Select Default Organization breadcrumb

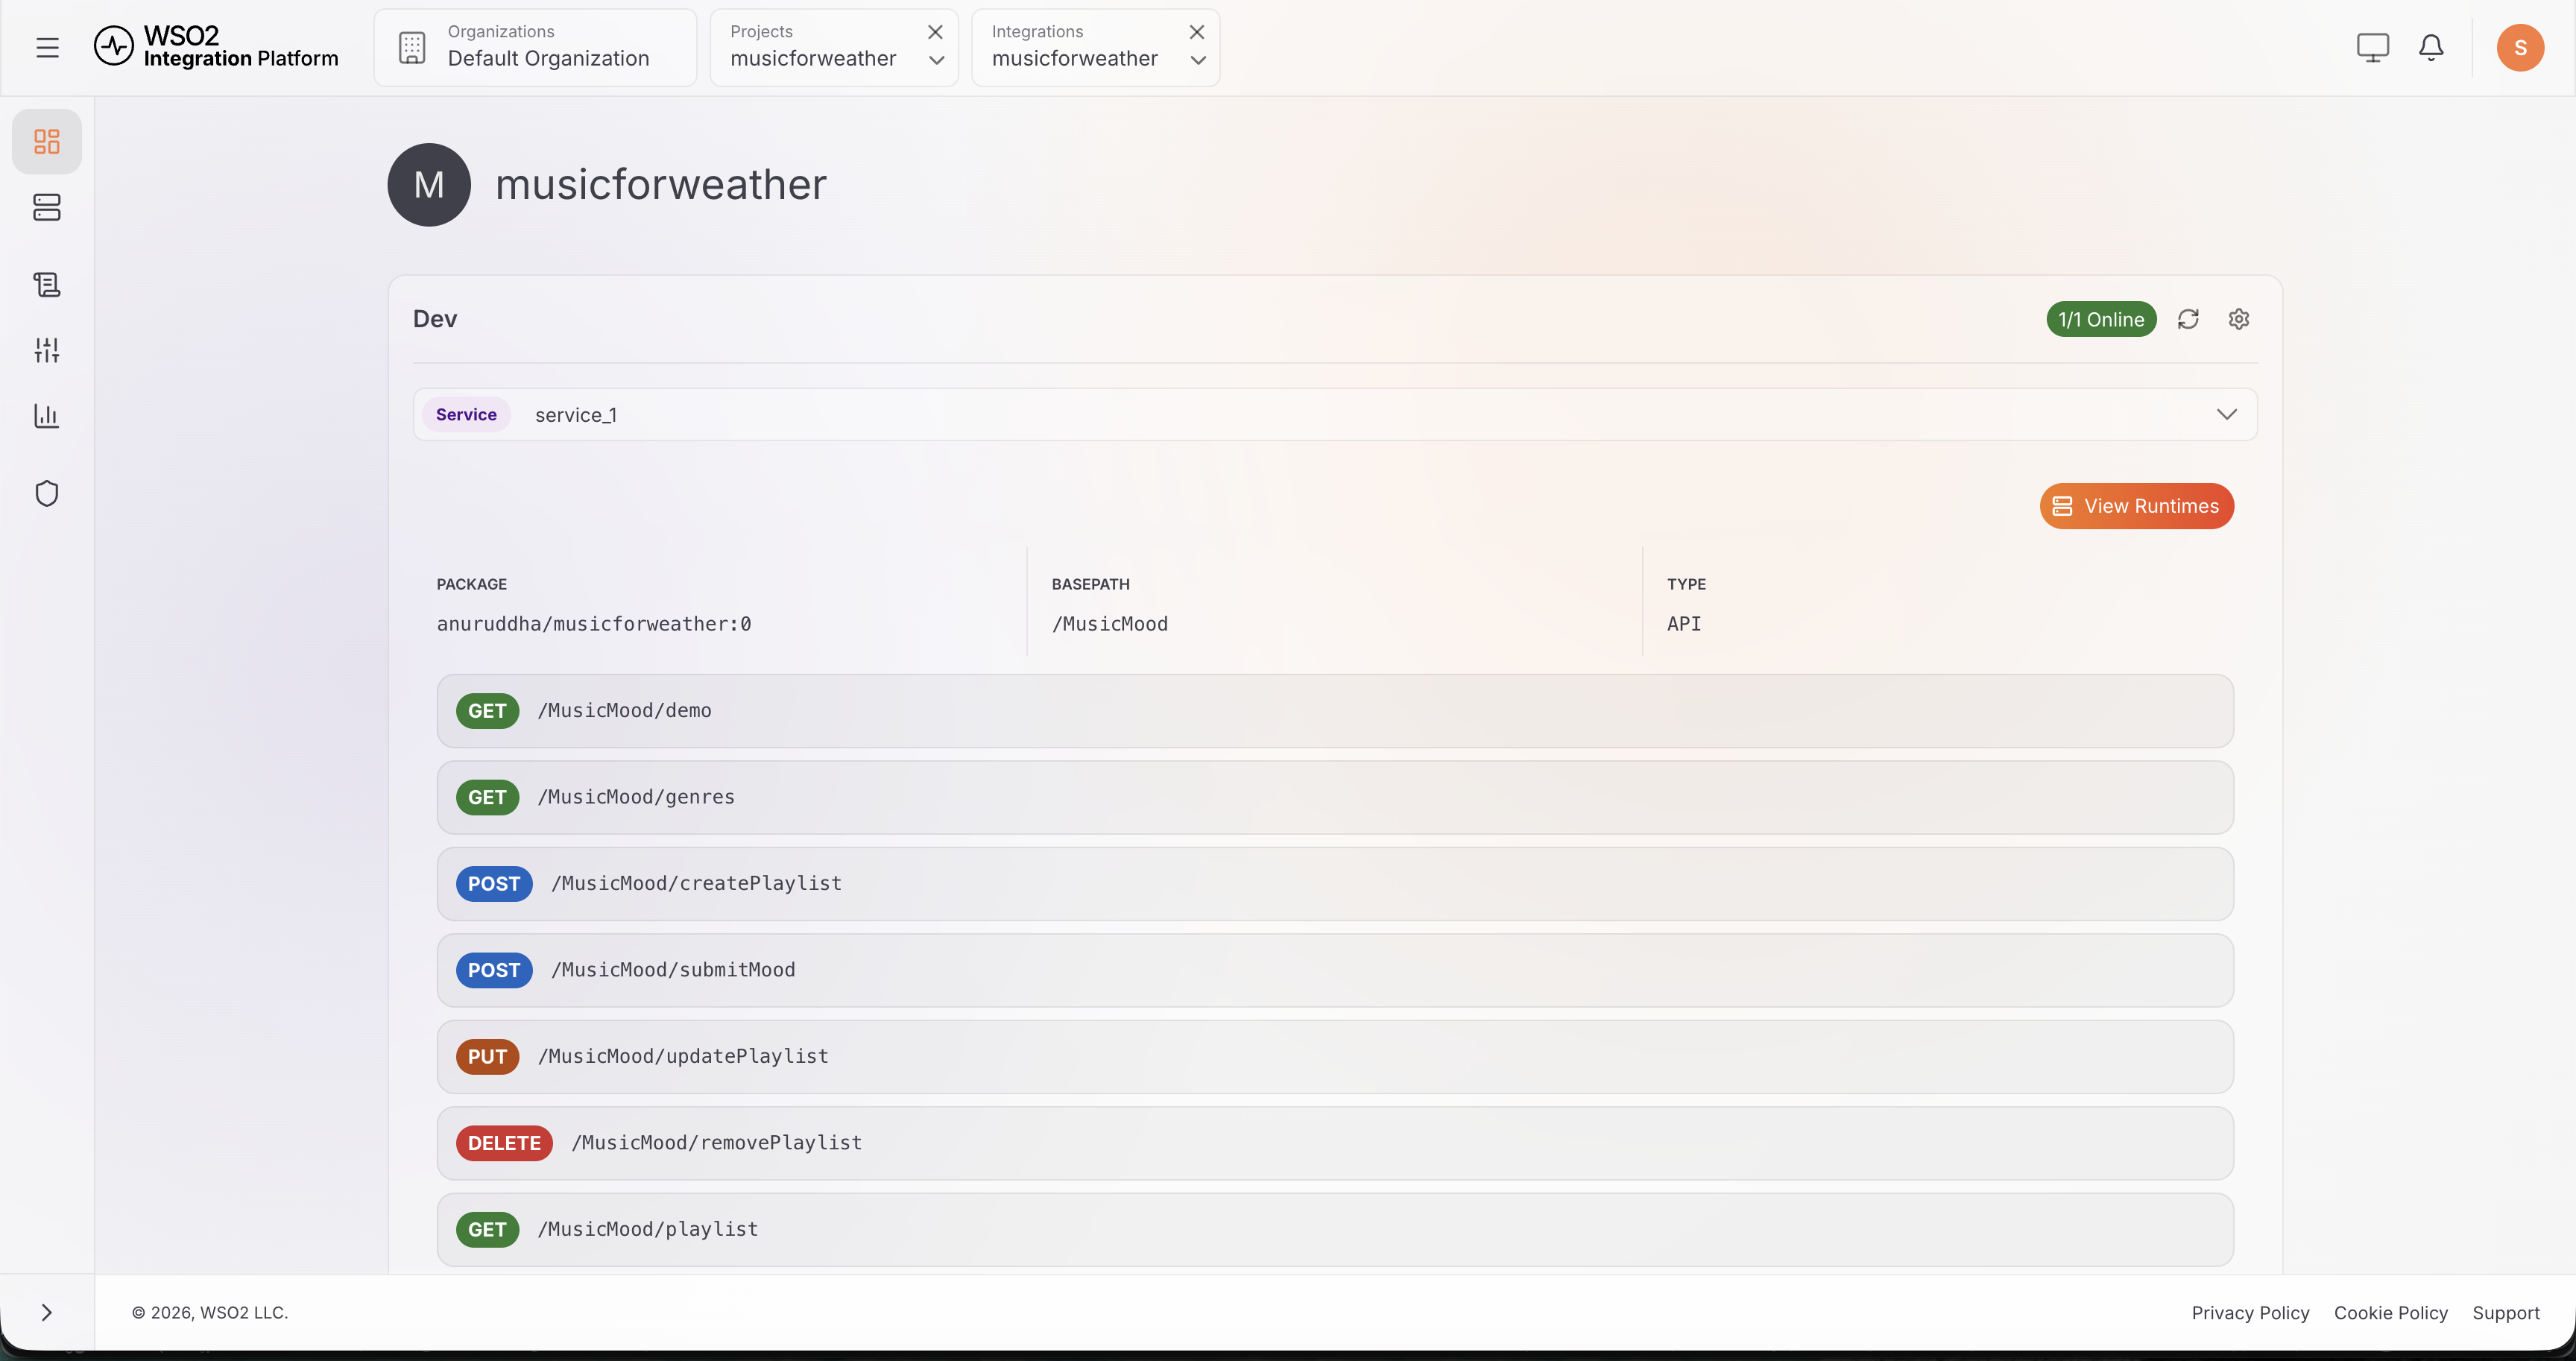click(x=536, y=47)
